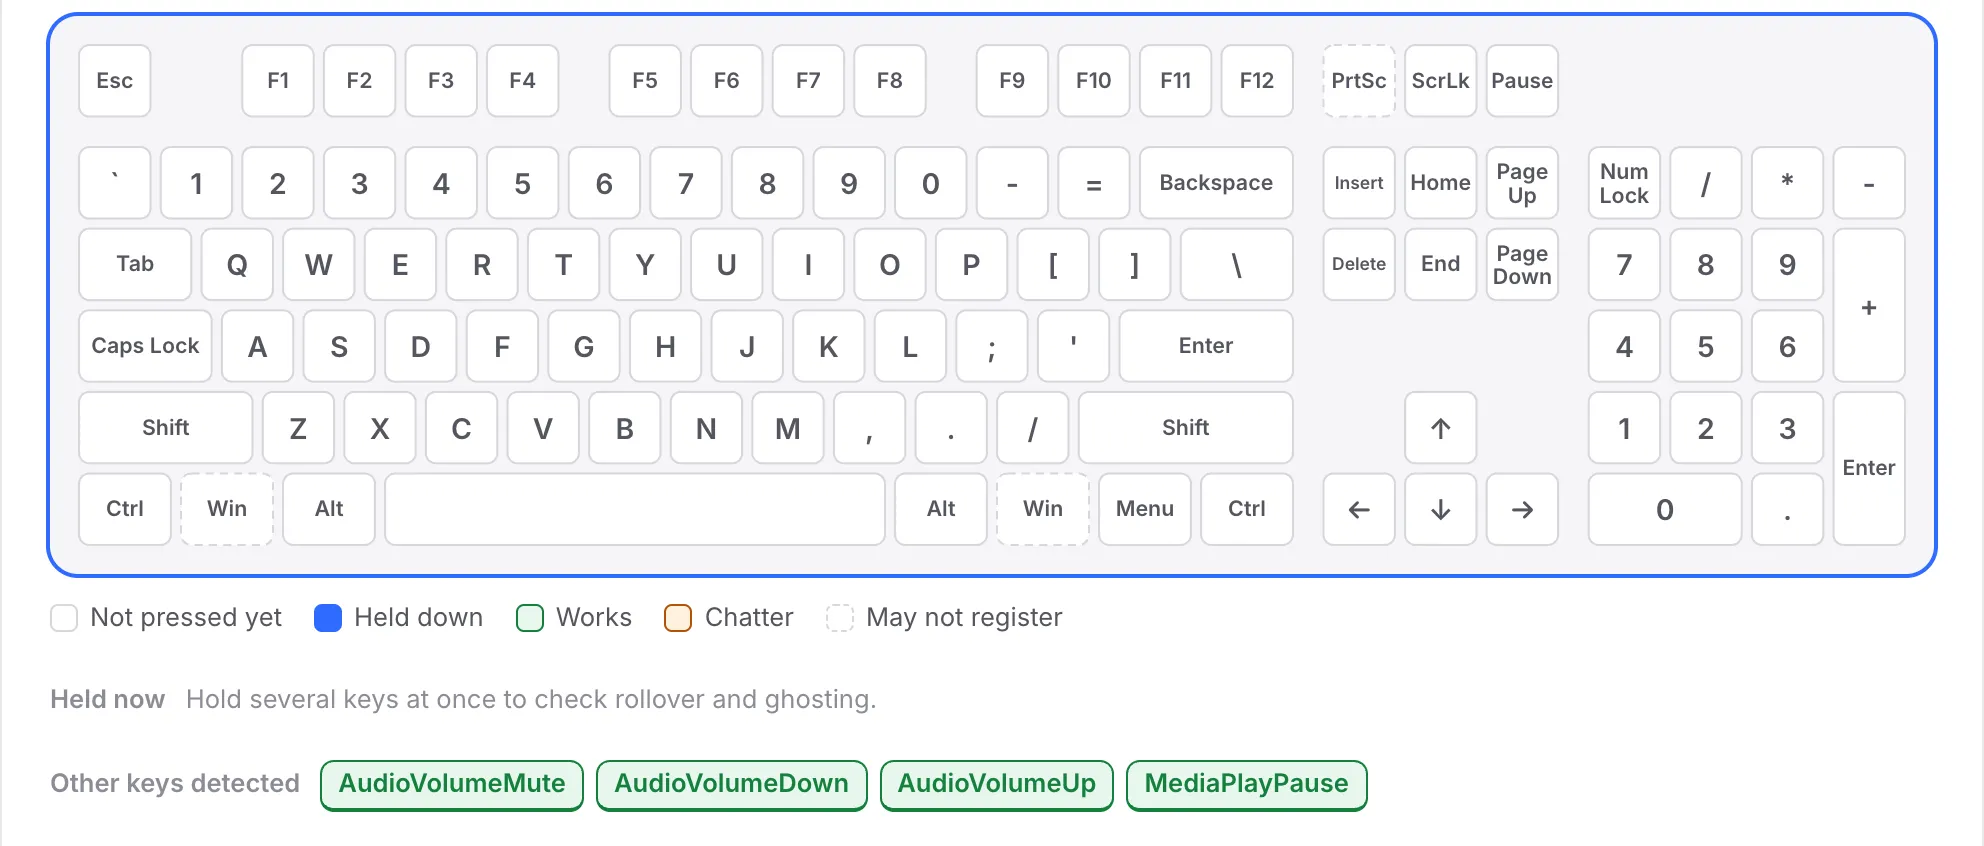Select the numpad plus key
1984x846 pixels.
[1869, 305]
